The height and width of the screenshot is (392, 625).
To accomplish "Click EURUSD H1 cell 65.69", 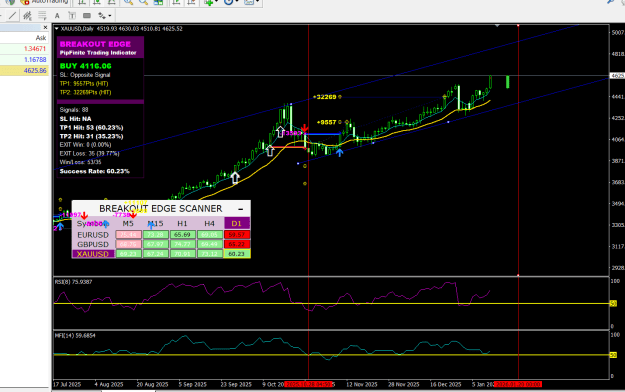I will click(x=182, y=235).
